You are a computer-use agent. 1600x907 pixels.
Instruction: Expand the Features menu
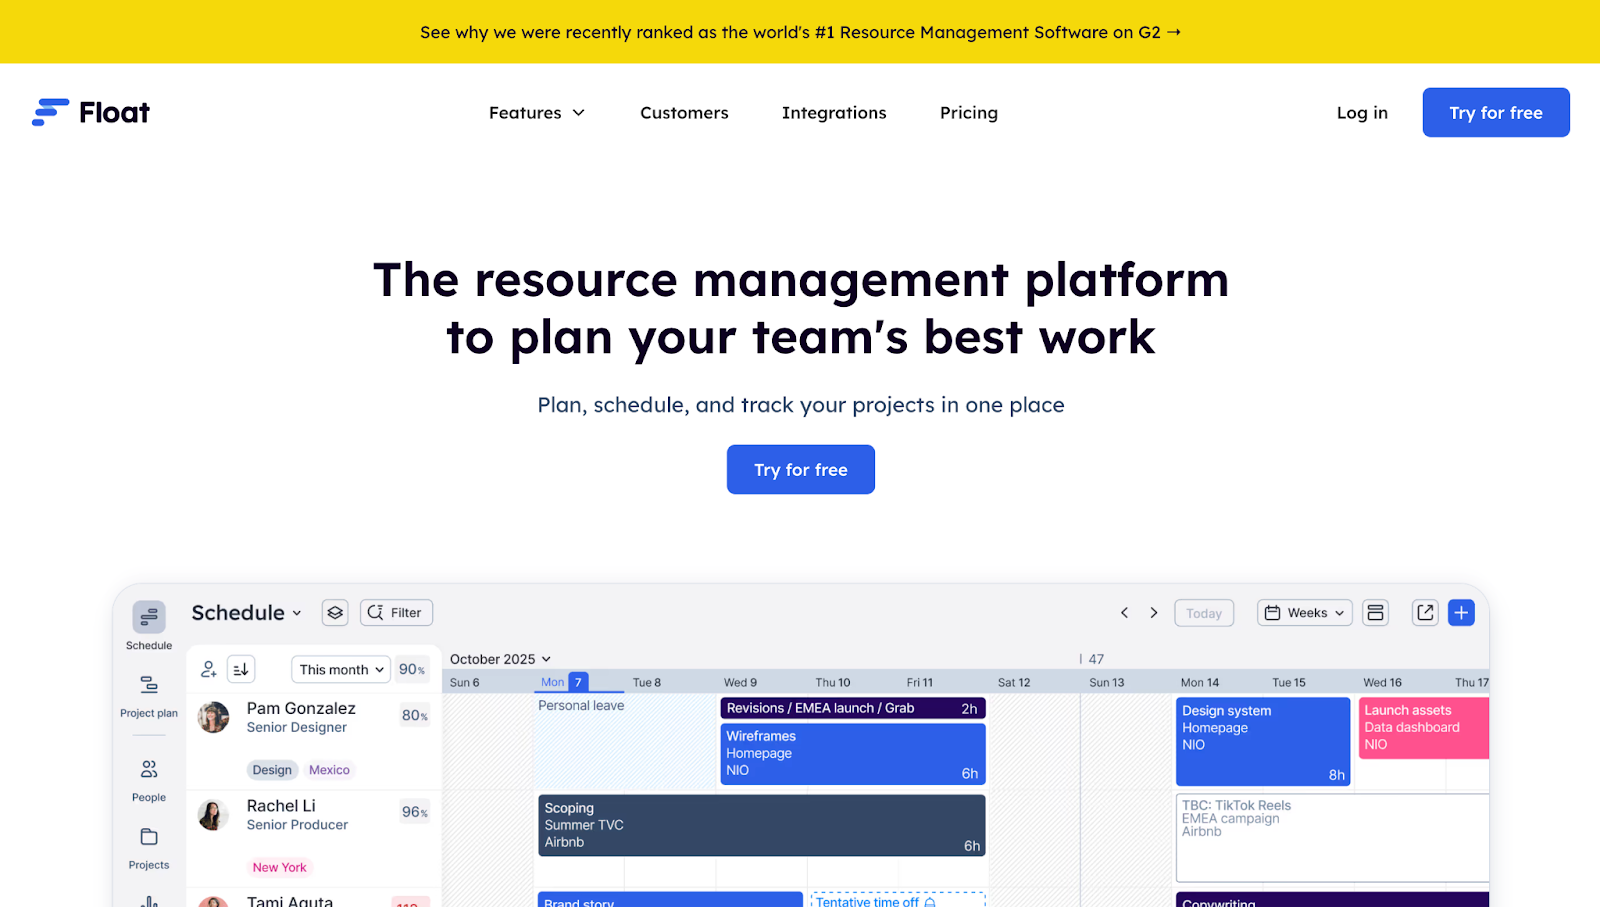537,113
